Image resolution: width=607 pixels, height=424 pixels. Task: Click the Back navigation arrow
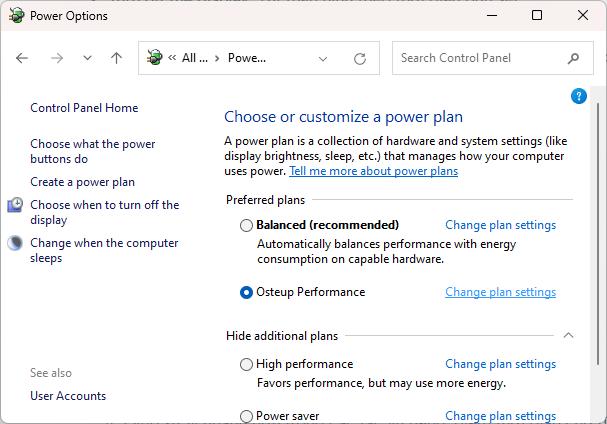(22, 58)
